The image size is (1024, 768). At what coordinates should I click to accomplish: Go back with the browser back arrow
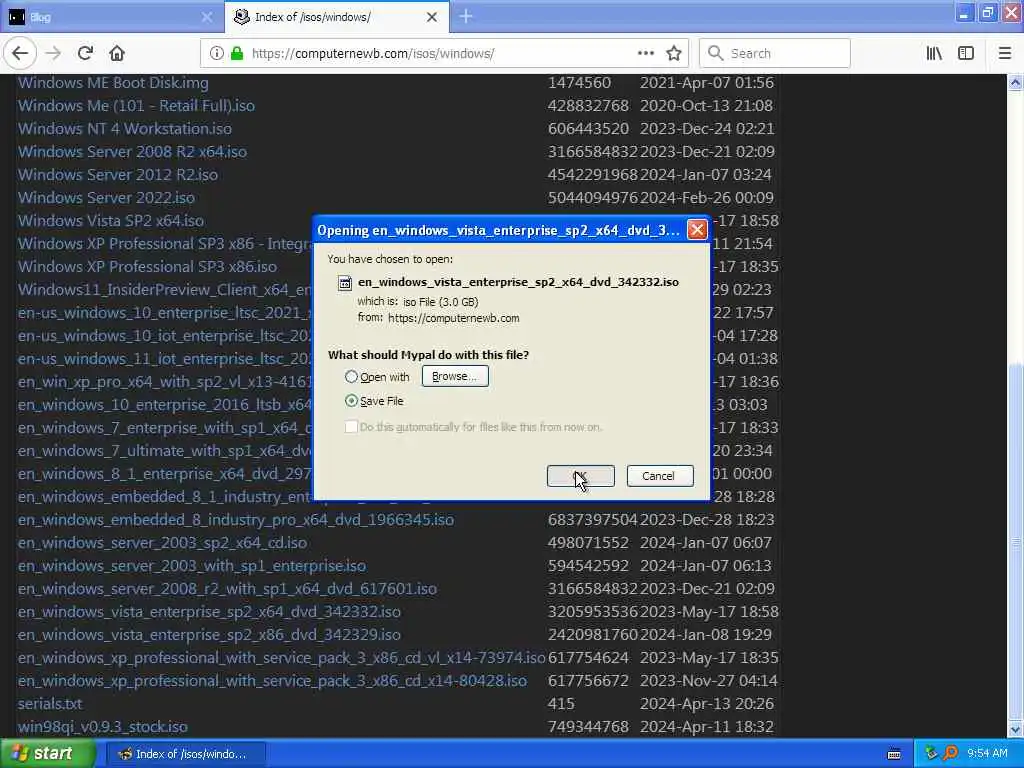pos(20,54)
